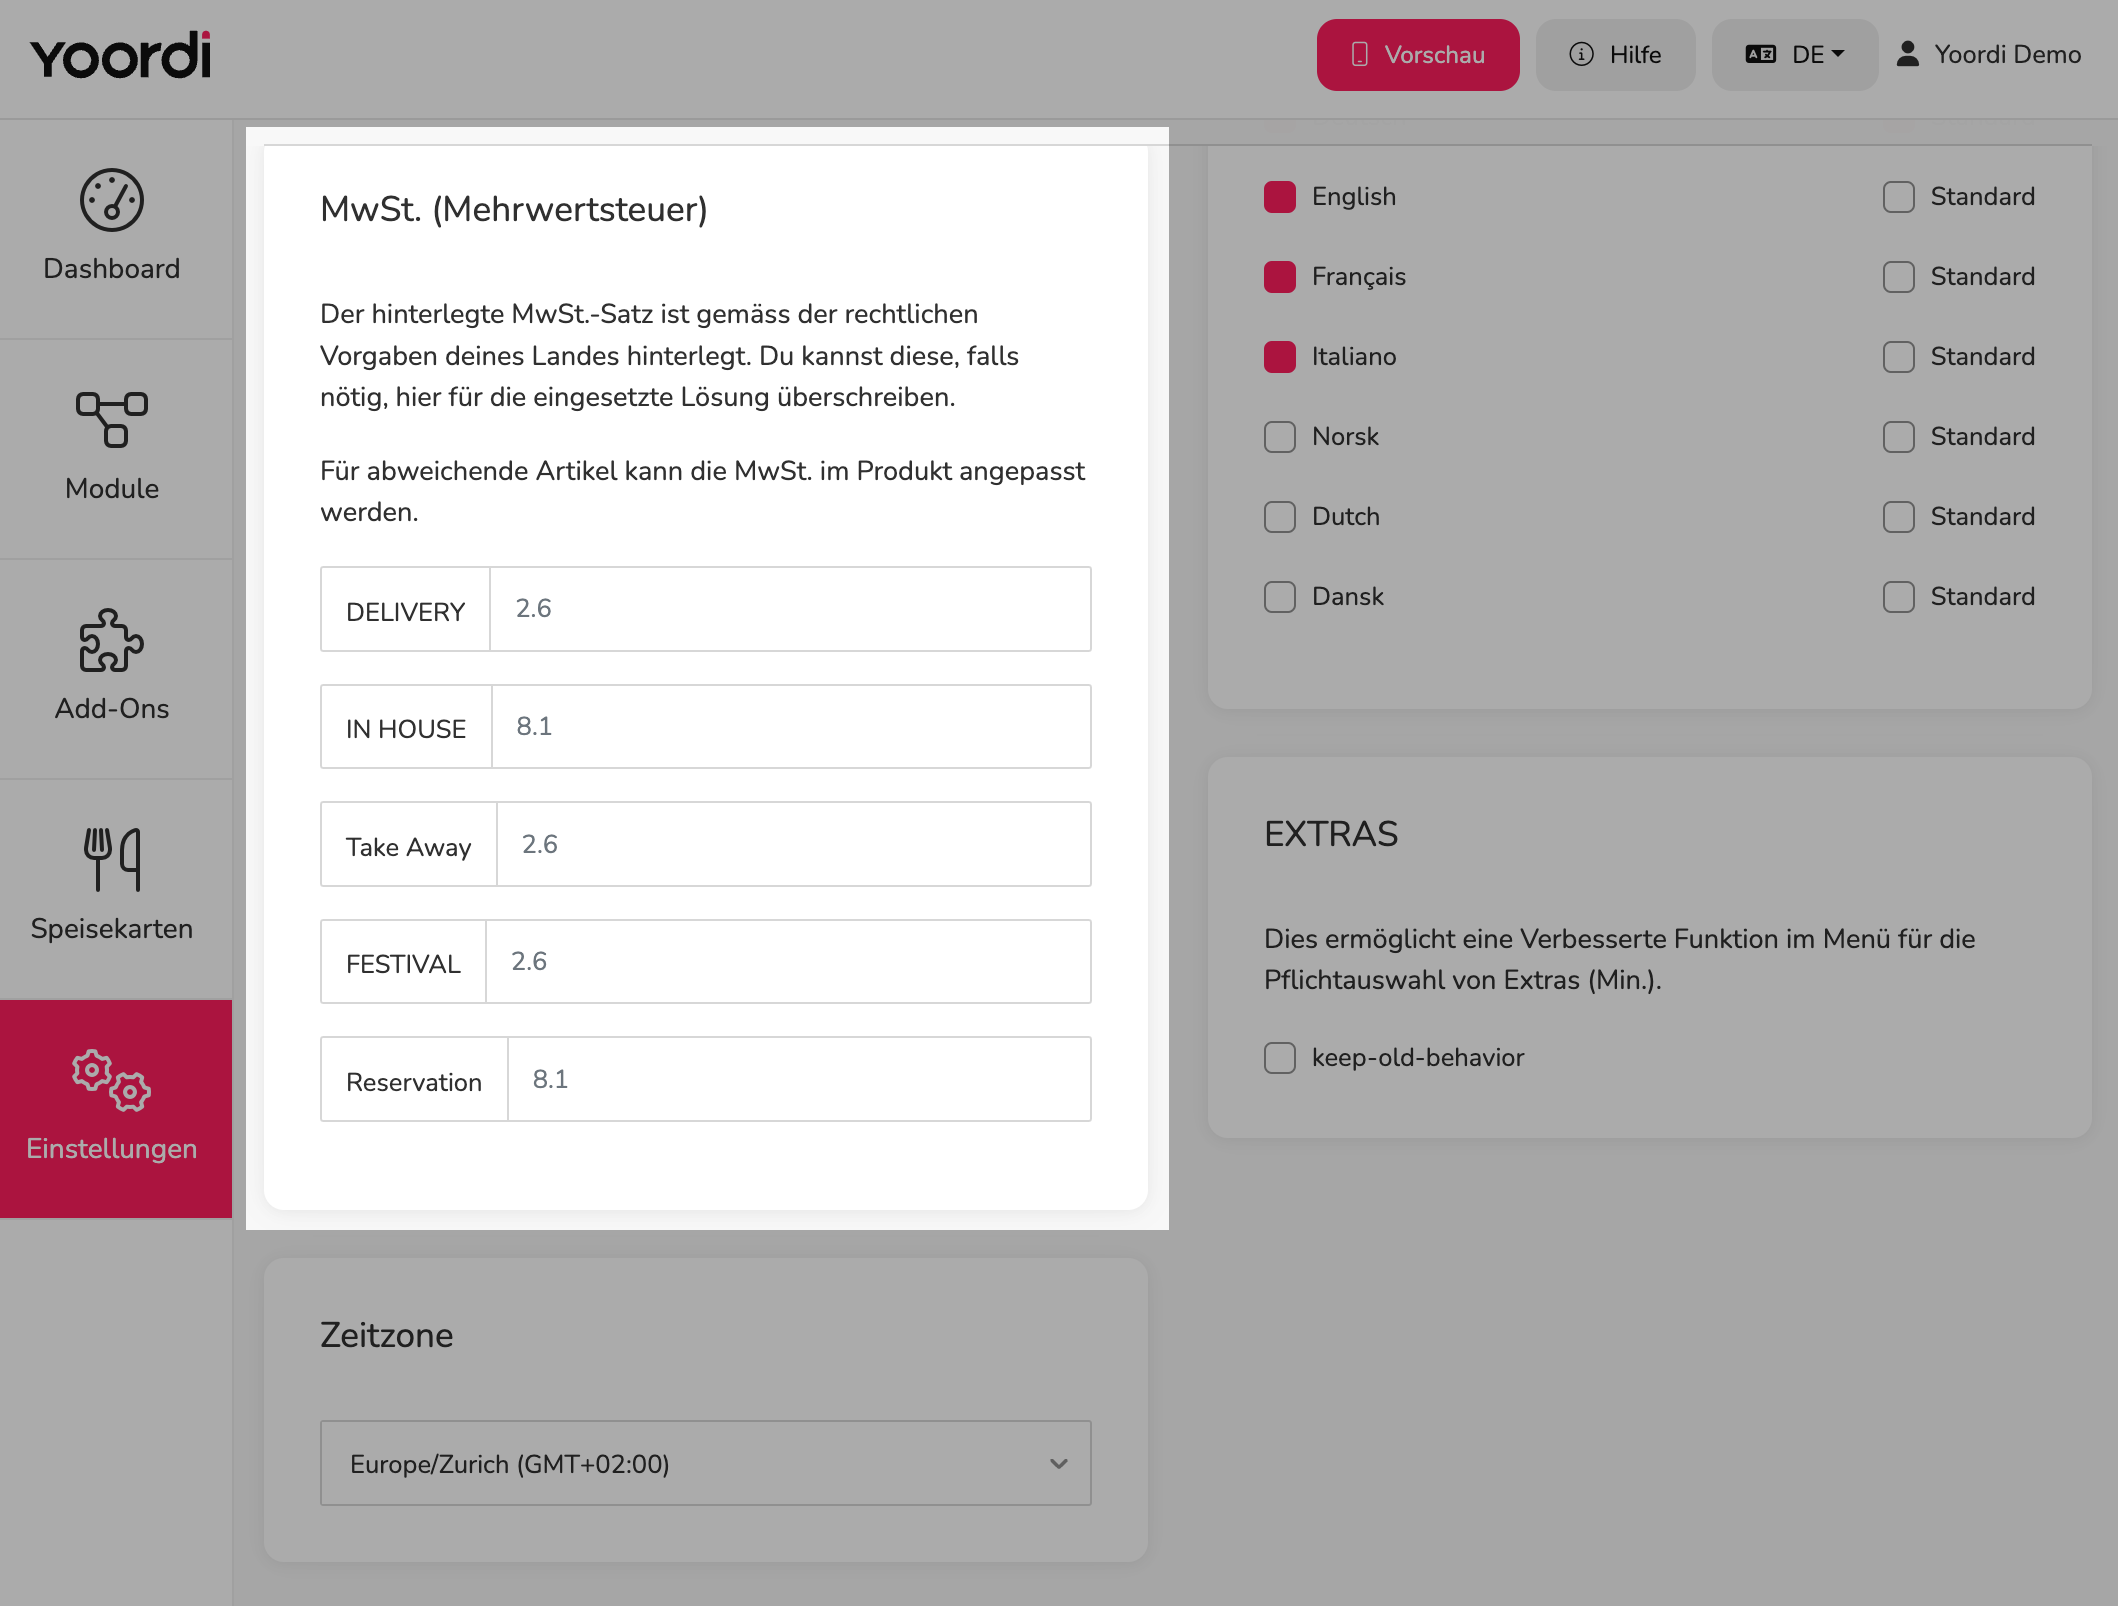Click the Module nodes icon

(112, 420)
